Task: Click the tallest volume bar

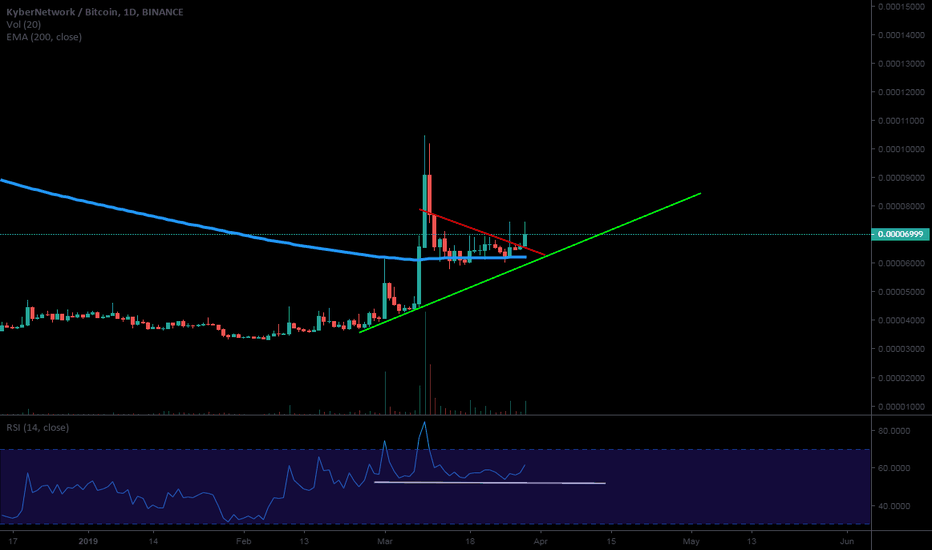Action: (426, 363)
